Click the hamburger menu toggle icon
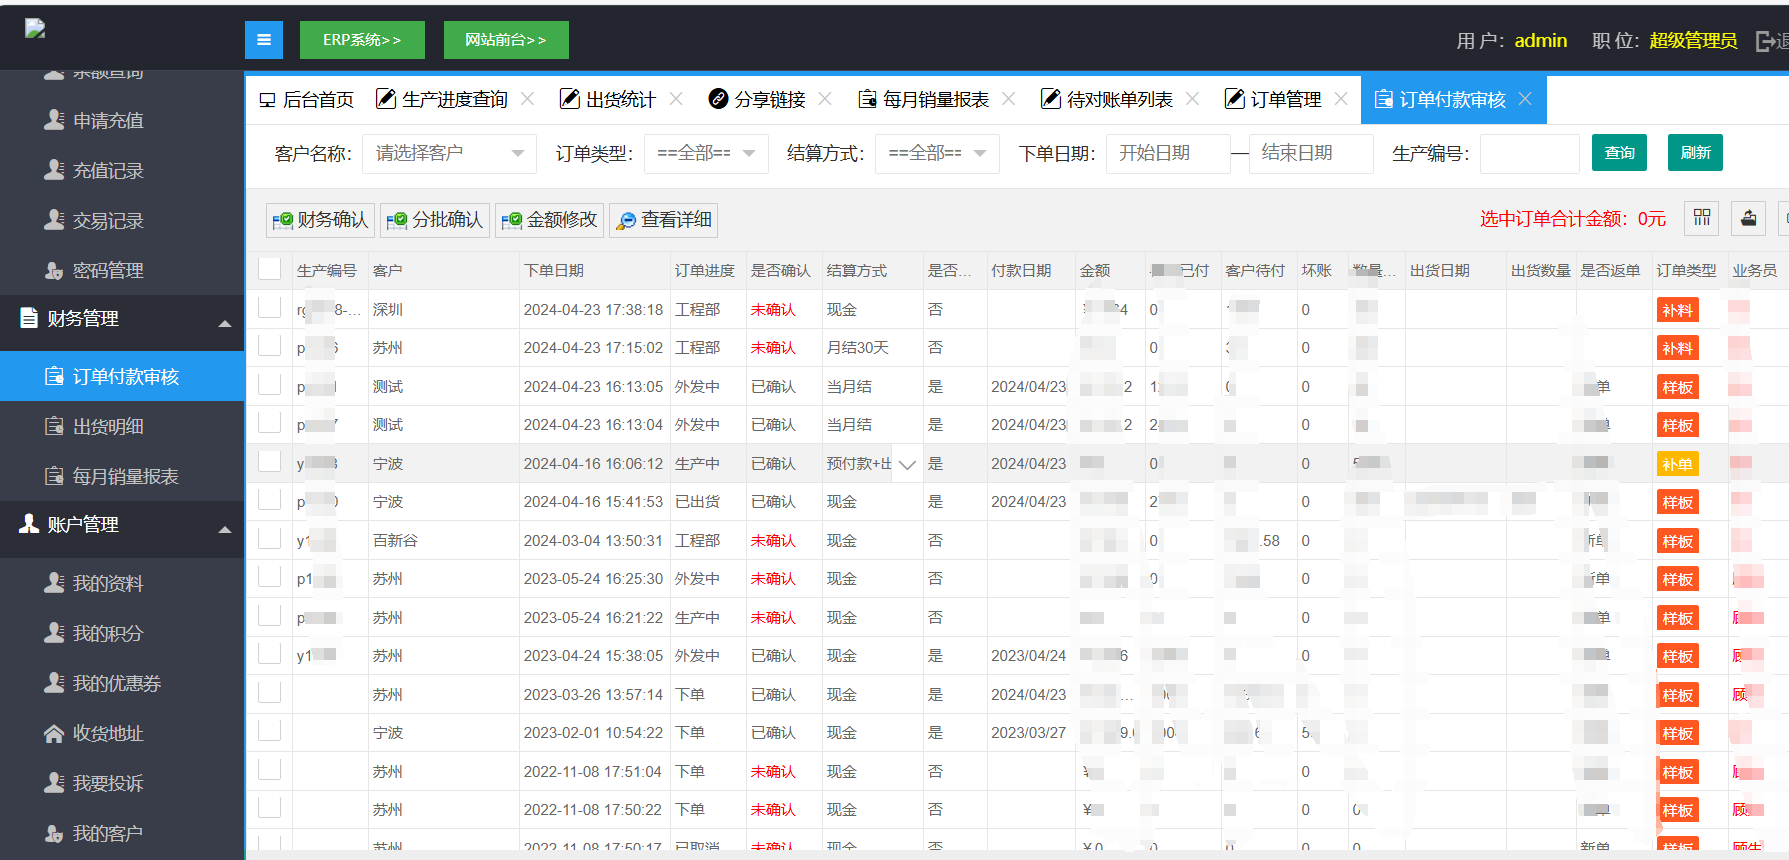Viewport: 1789px width, 860px height. click(x=264, y=40)
